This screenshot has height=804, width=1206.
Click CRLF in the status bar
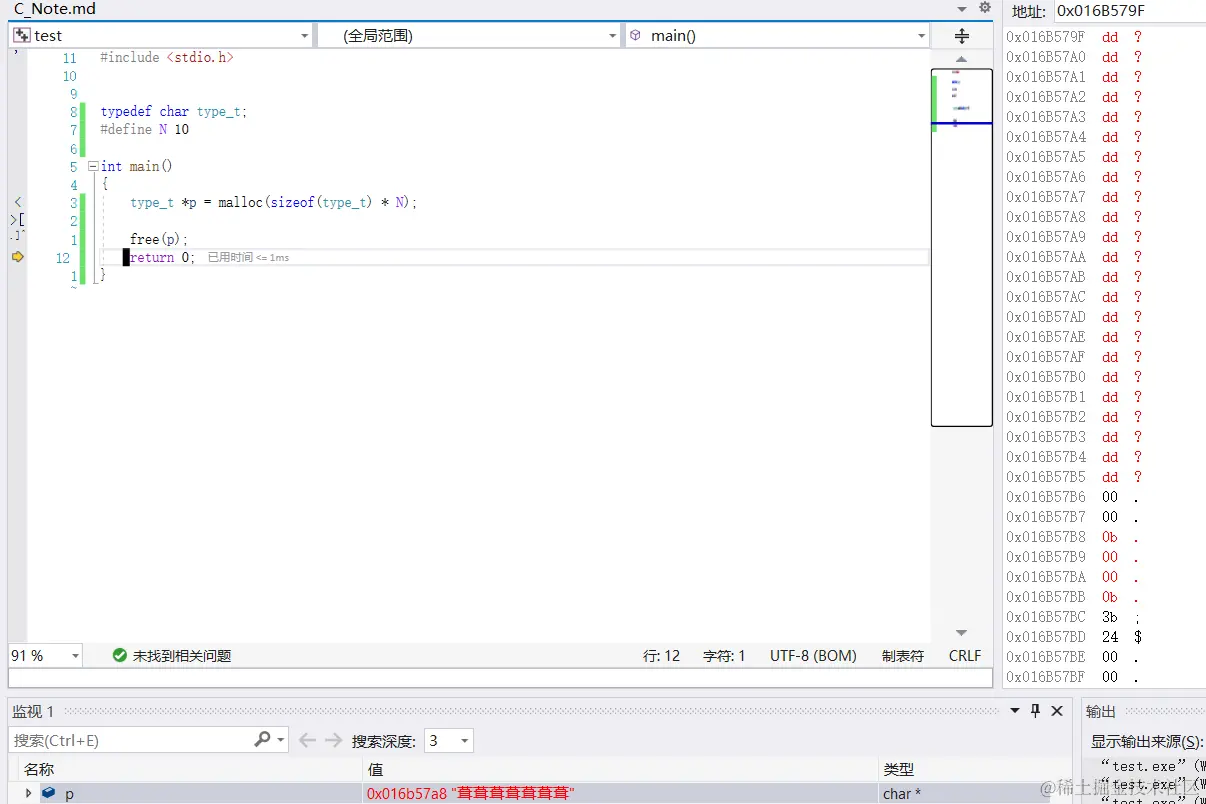pos(963,656)
